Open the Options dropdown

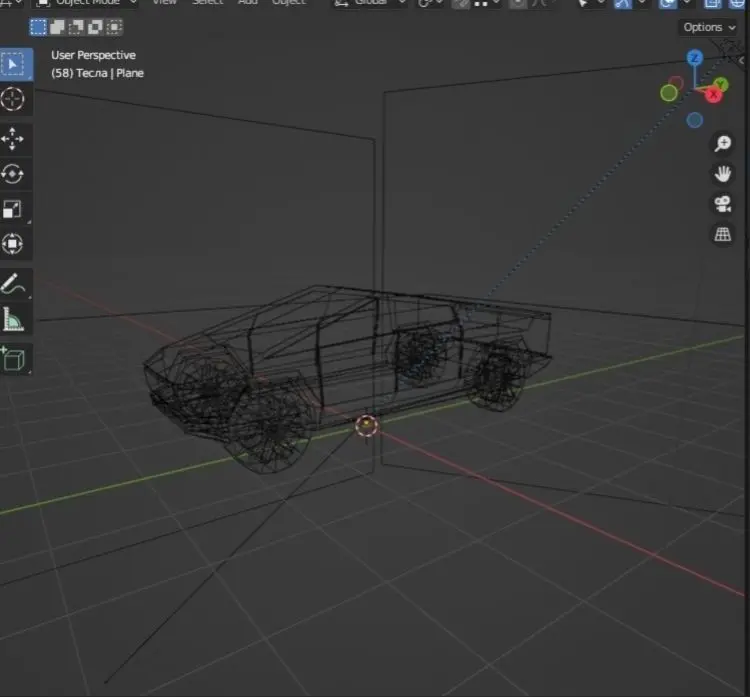click(709, 27)
